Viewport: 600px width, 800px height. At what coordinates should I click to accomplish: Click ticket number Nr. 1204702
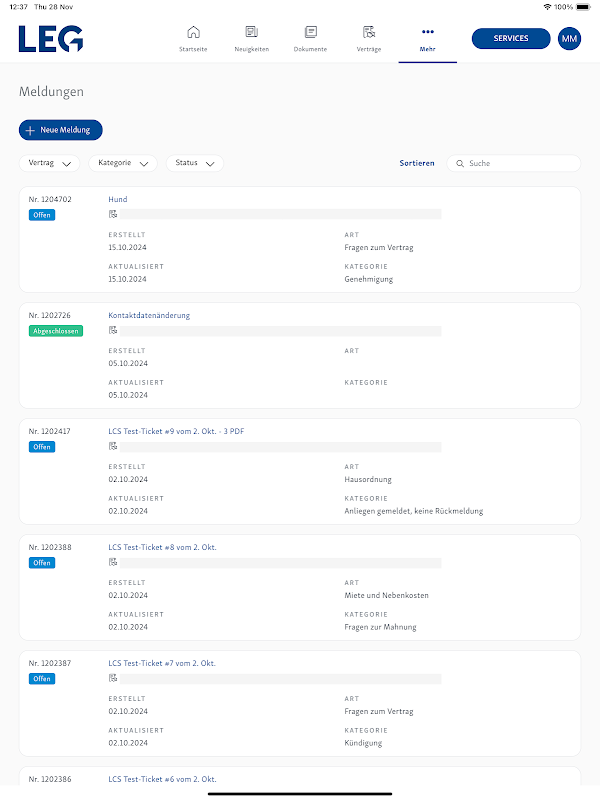point(50,199)
